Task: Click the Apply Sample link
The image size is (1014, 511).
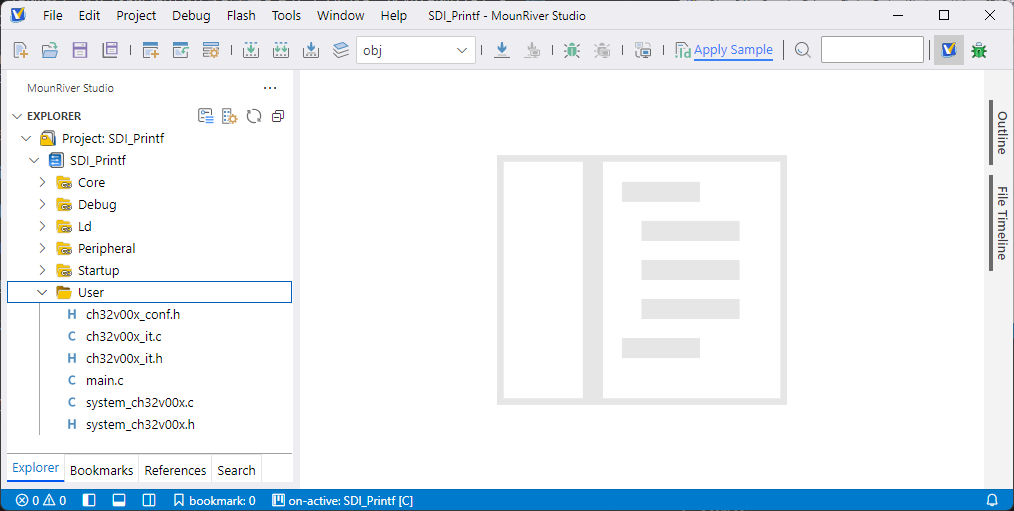Action: [732, 50]
